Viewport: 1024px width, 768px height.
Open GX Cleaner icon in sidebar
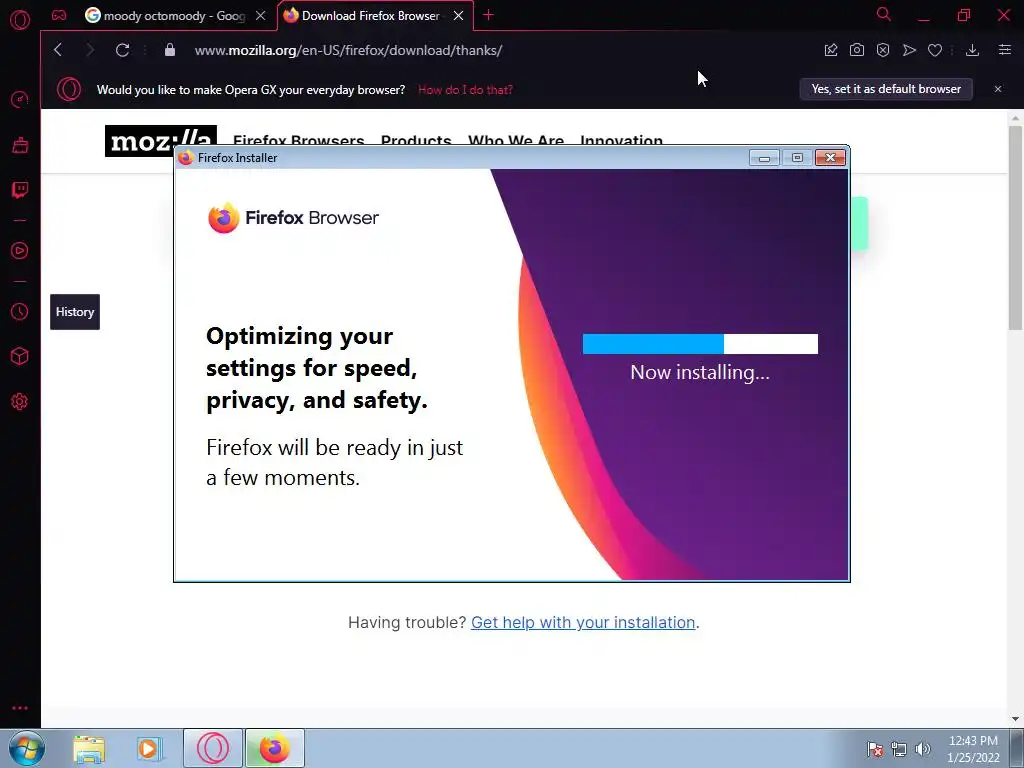point(20,145)
